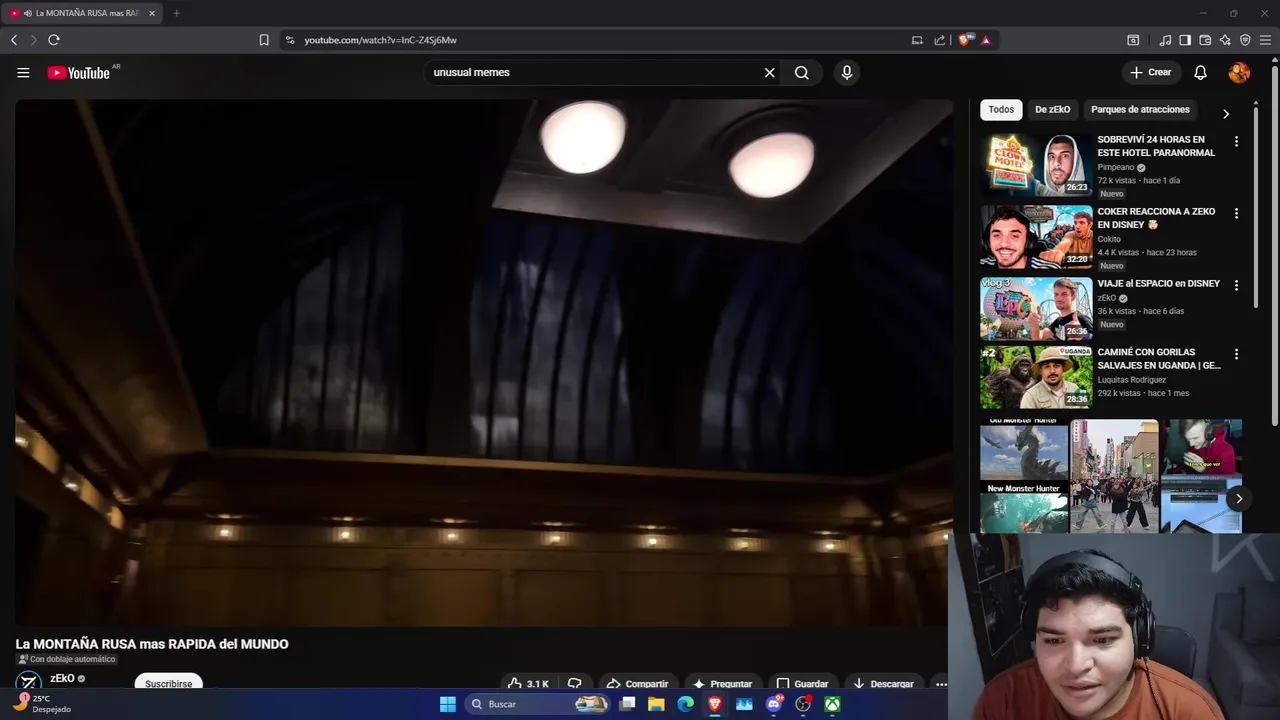
Task: Subscribe to zEkO with Suscribirse button
Action: pos(169,683)
